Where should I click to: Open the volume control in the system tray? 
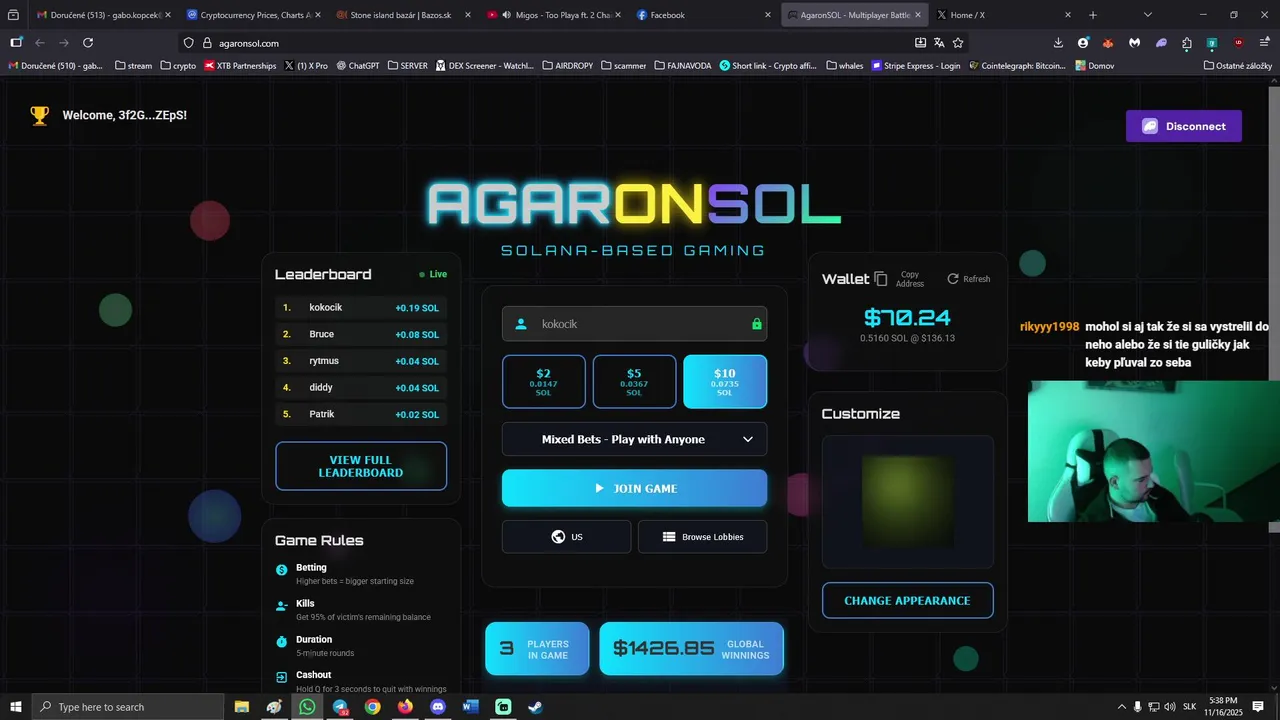1170,707
